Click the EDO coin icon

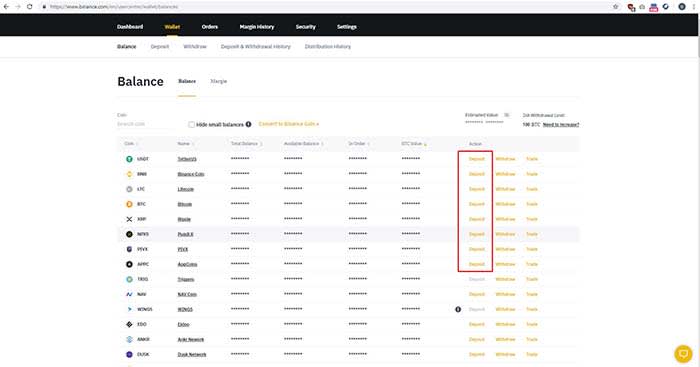[x=129, y=325]
